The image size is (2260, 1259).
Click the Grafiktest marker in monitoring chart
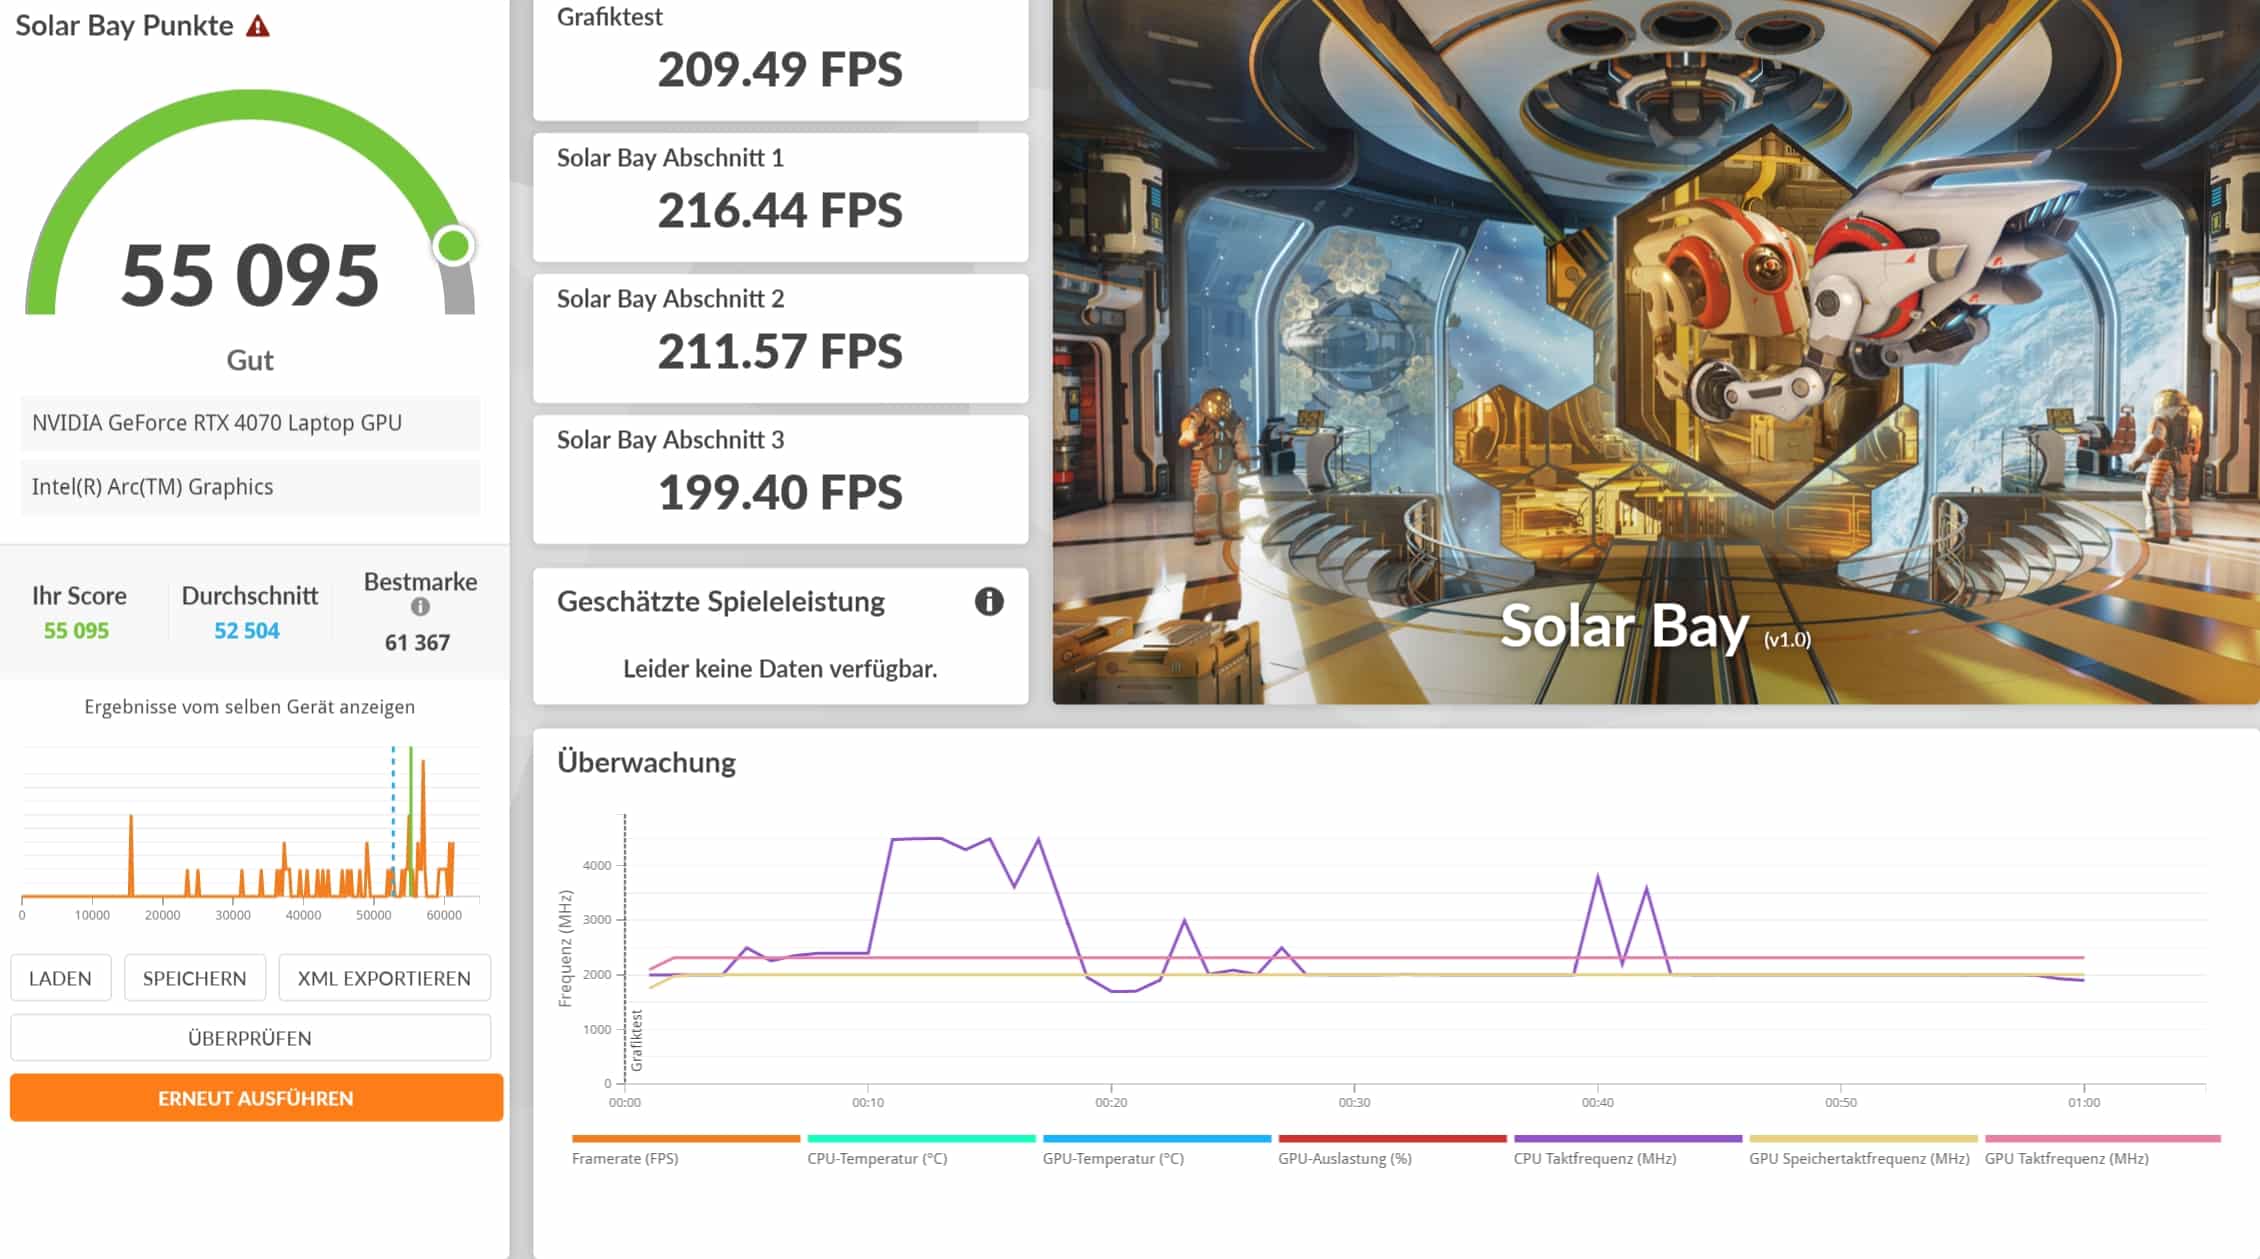[x=636, y=1040]
